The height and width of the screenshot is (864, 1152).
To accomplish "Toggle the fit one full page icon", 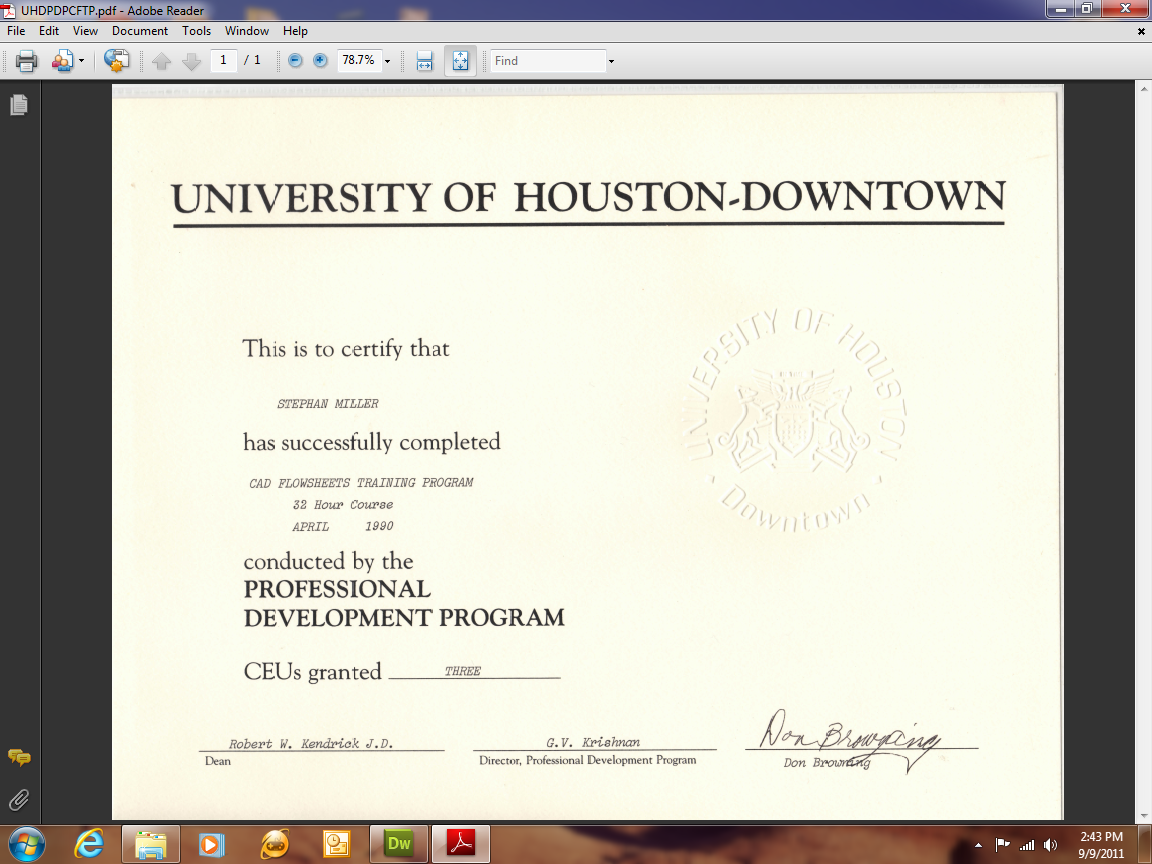I will [460, 60].
